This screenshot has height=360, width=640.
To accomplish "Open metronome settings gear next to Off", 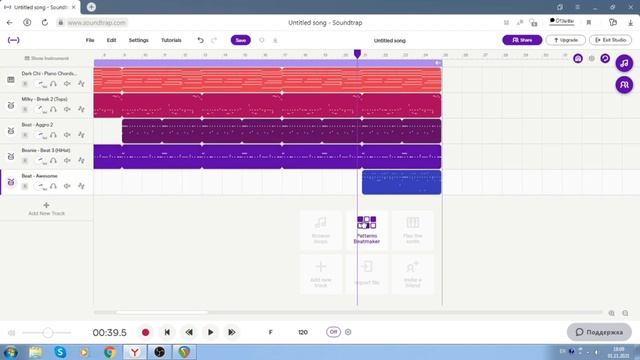I will pos(348,332).
